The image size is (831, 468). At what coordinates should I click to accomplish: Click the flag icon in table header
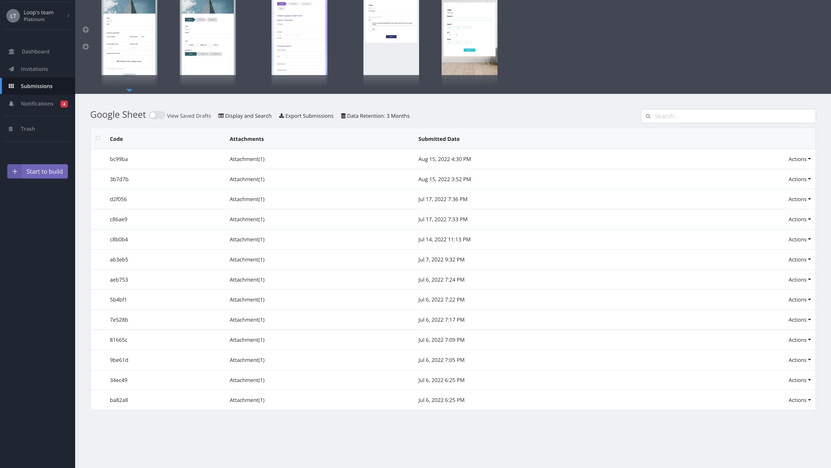tap(98, 139)
